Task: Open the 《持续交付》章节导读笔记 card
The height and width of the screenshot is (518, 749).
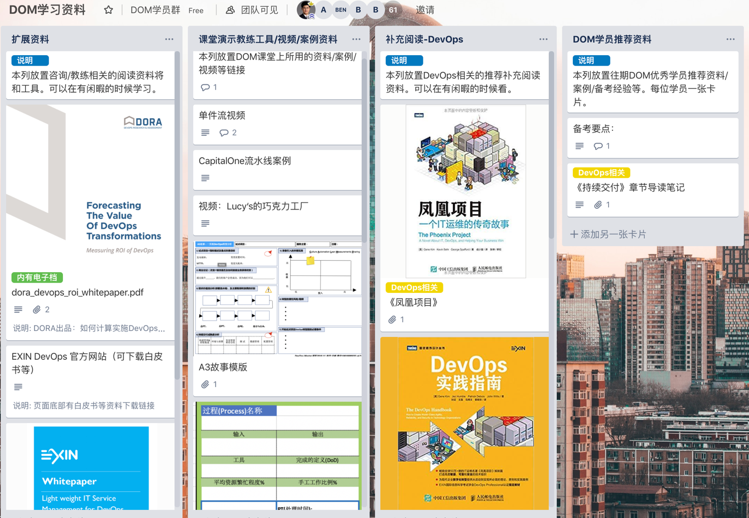Action: 653,190
